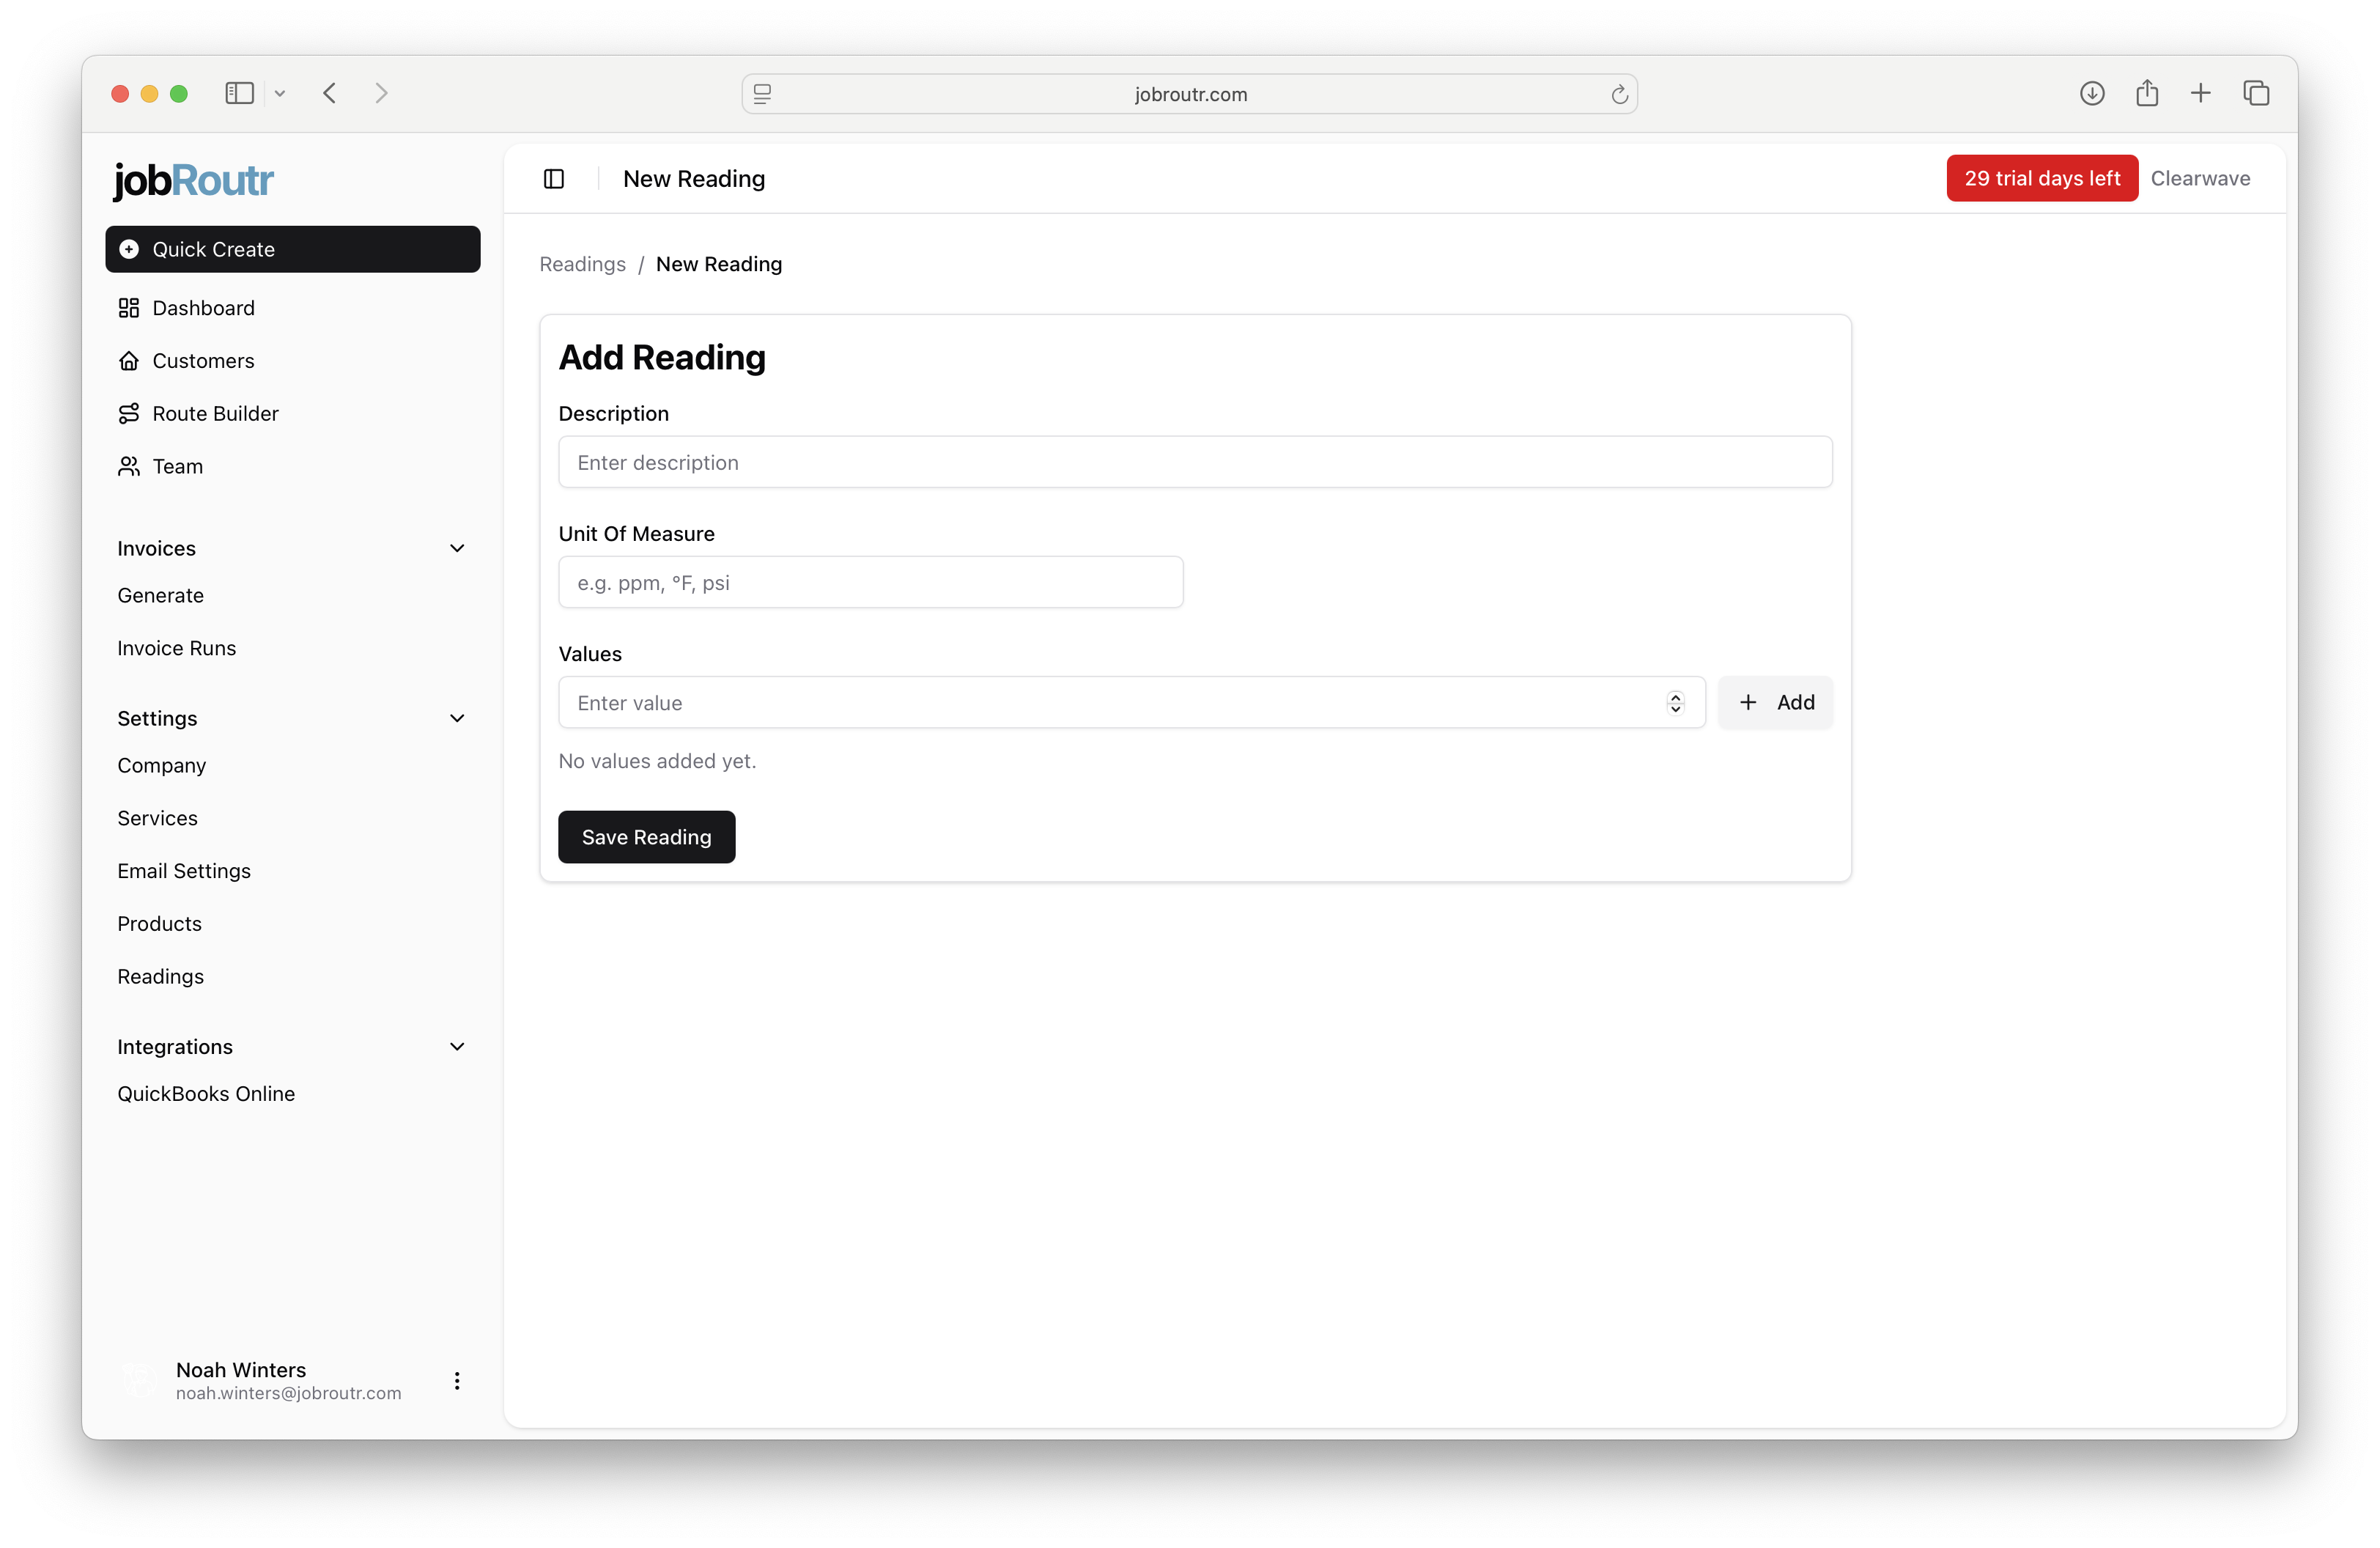Toggle the sidebar with the panel icon
This screenshot has width=2380, height=1548.
pyautogui.click(x=553, y=178)
